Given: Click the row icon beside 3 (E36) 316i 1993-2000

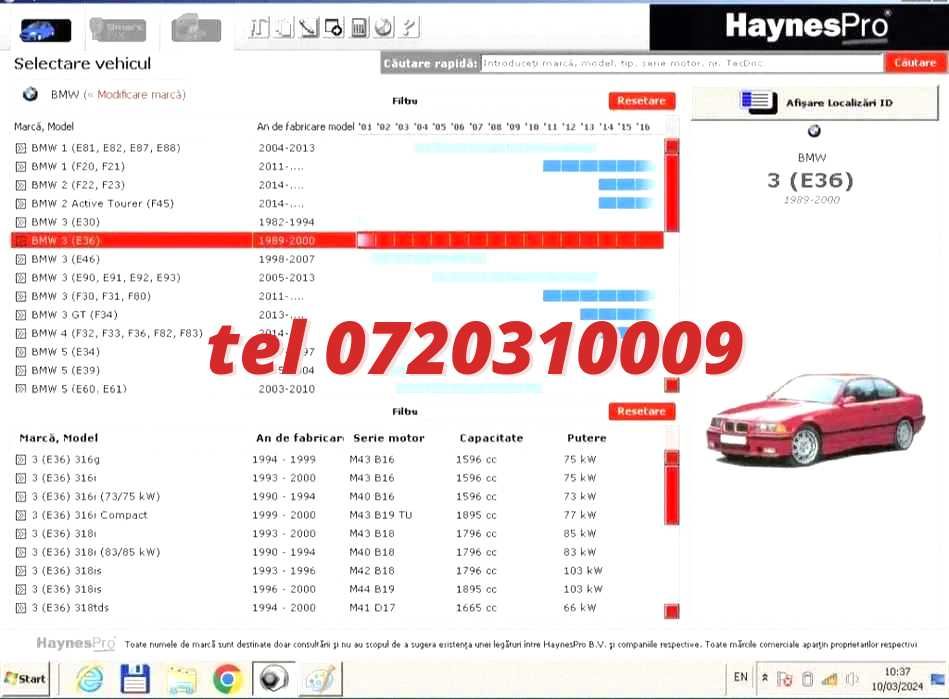Looking at the screenshot, I should click(21, 479).
